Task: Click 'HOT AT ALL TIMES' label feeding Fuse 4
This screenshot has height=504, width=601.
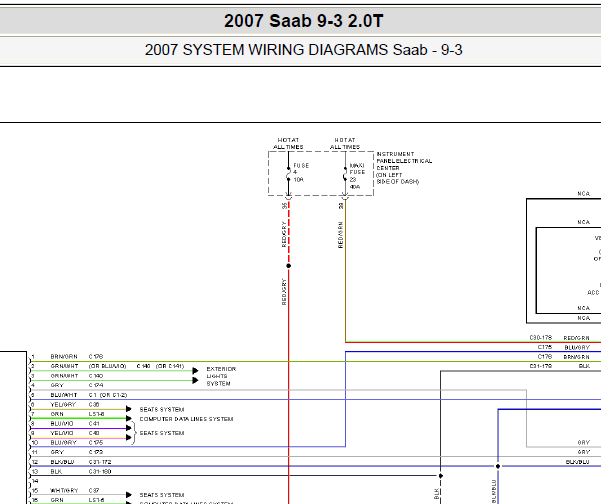Action: tap(288, 143)
